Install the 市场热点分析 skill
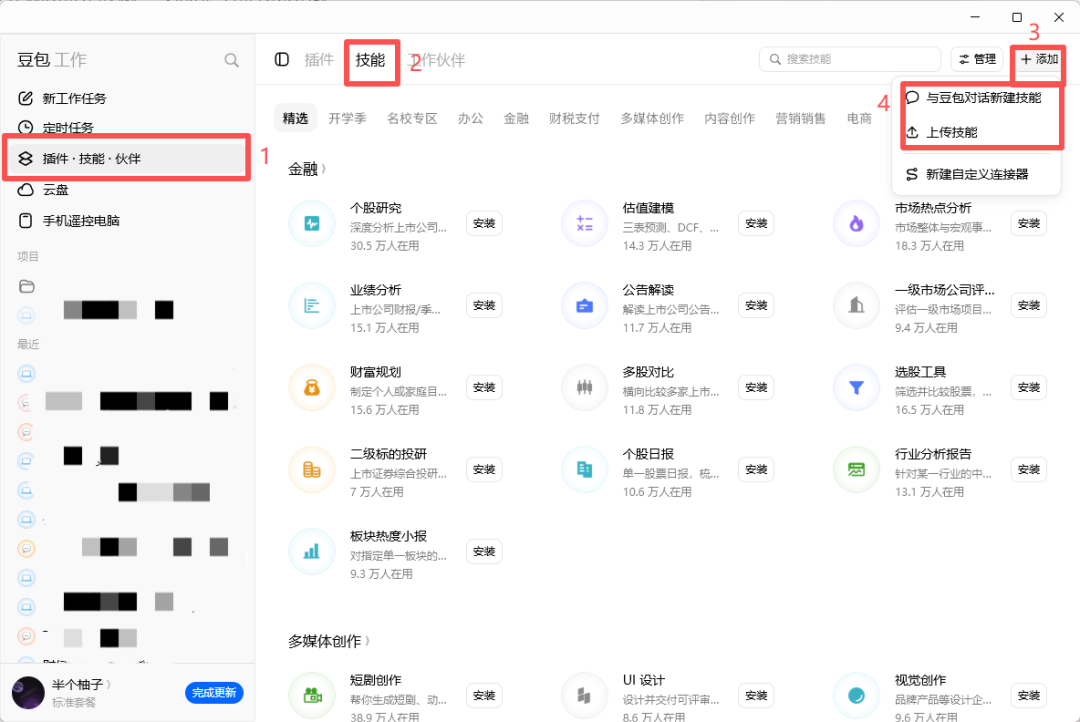Viewport: 1080px width, 722px height. 1028,223
